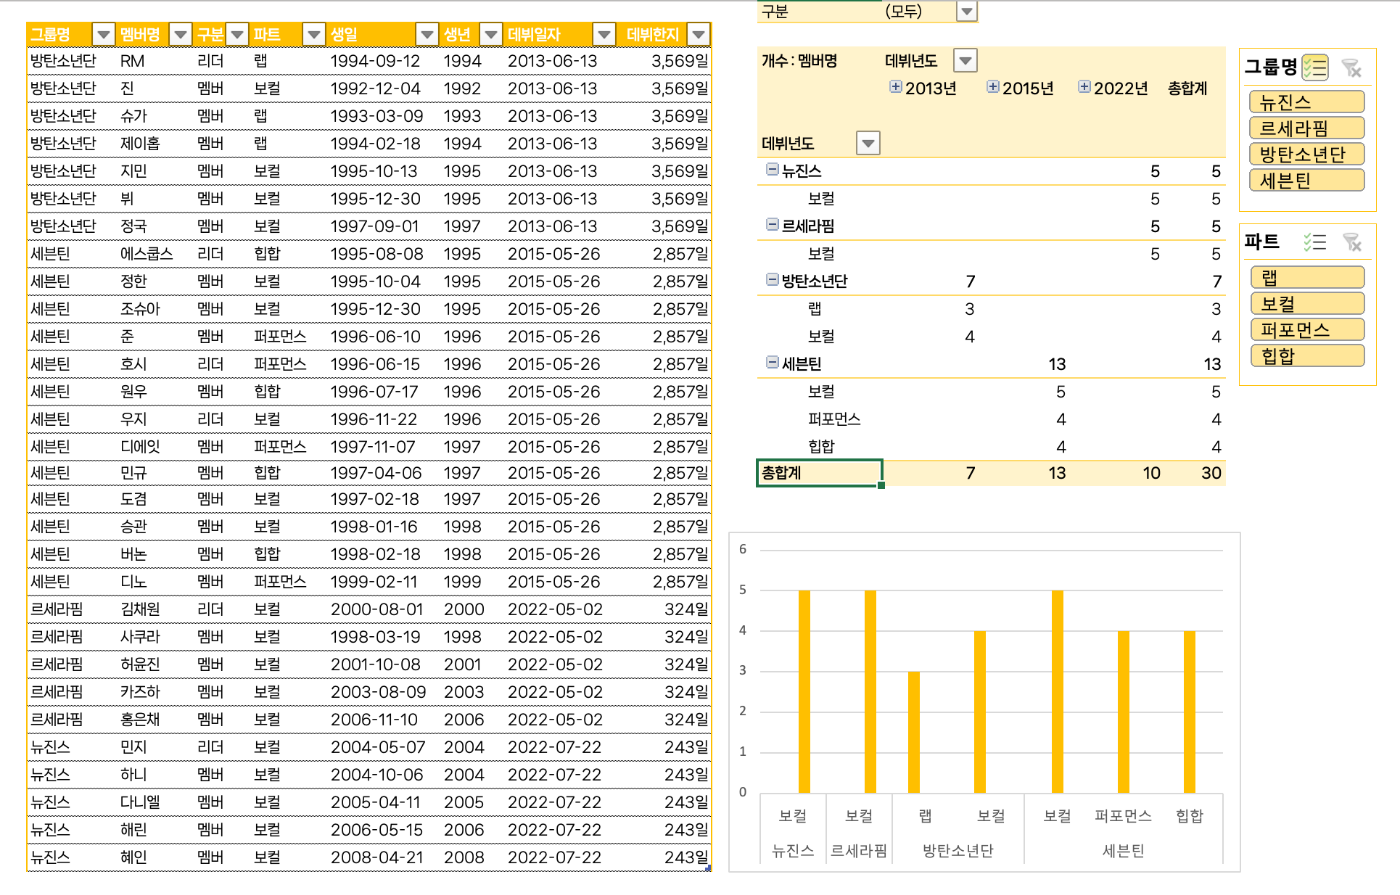Toggle multi-select on the 파트 slicer
The height and width of the screenshot is (895, 1400).
click(1315, 242)
